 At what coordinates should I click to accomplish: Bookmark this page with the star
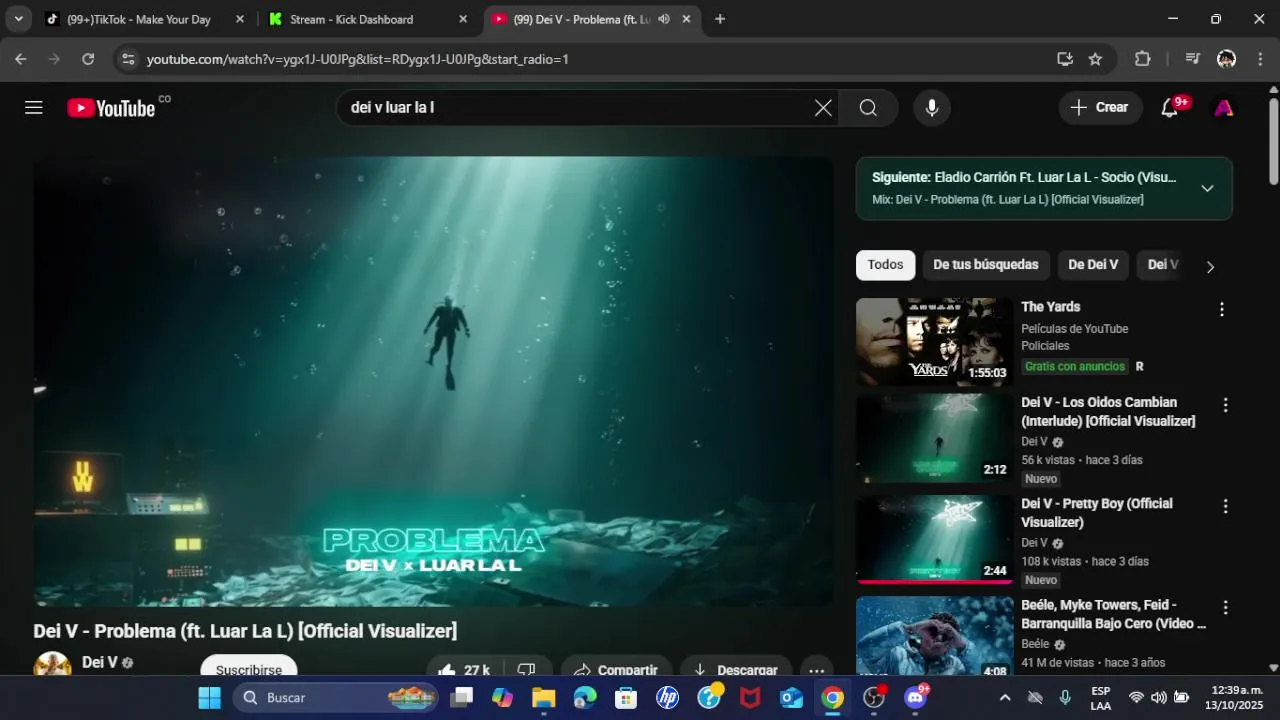[x=1095, y=59]
